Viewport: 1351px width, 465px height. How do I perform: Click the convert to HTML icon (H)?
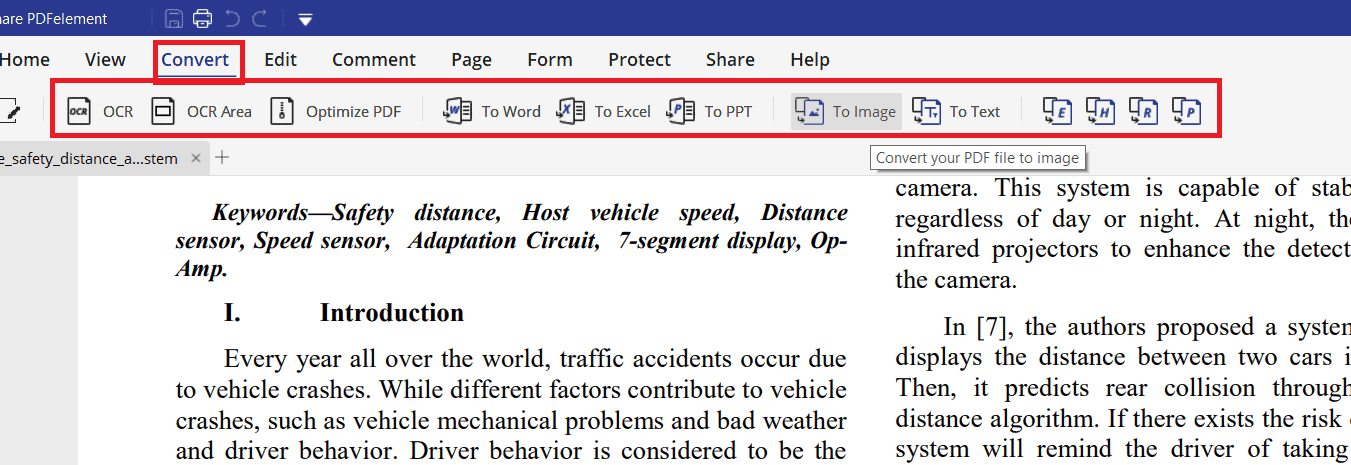coord(1100,111)
